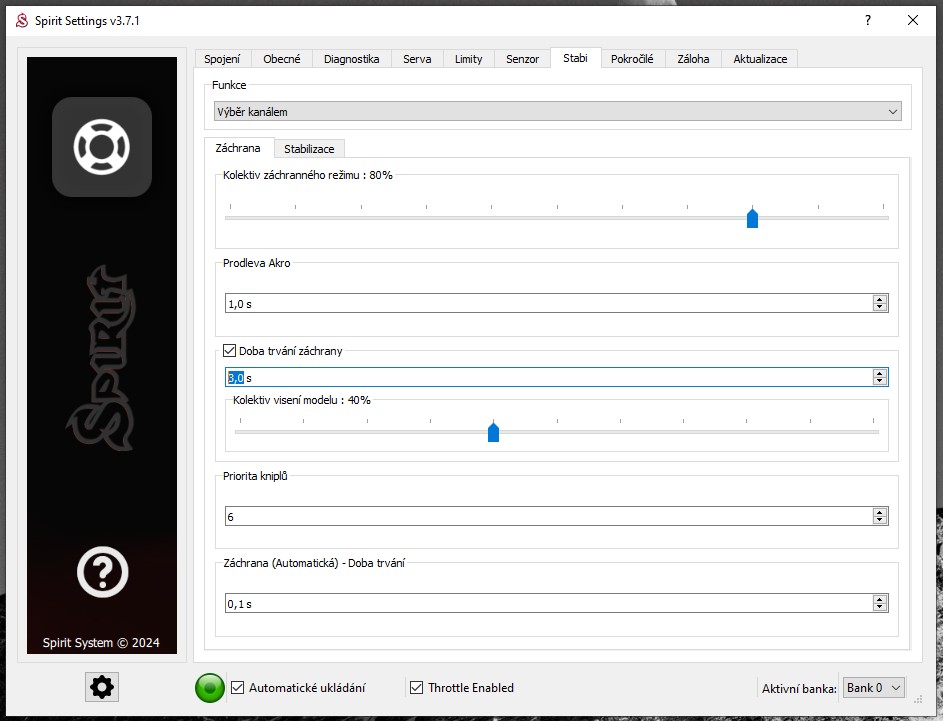Image resolution: width=943 pixels, height=721 pixels.
Task: Expand the Funkce Výběr kanálem dropdown
Action: [x=558, y=112]
